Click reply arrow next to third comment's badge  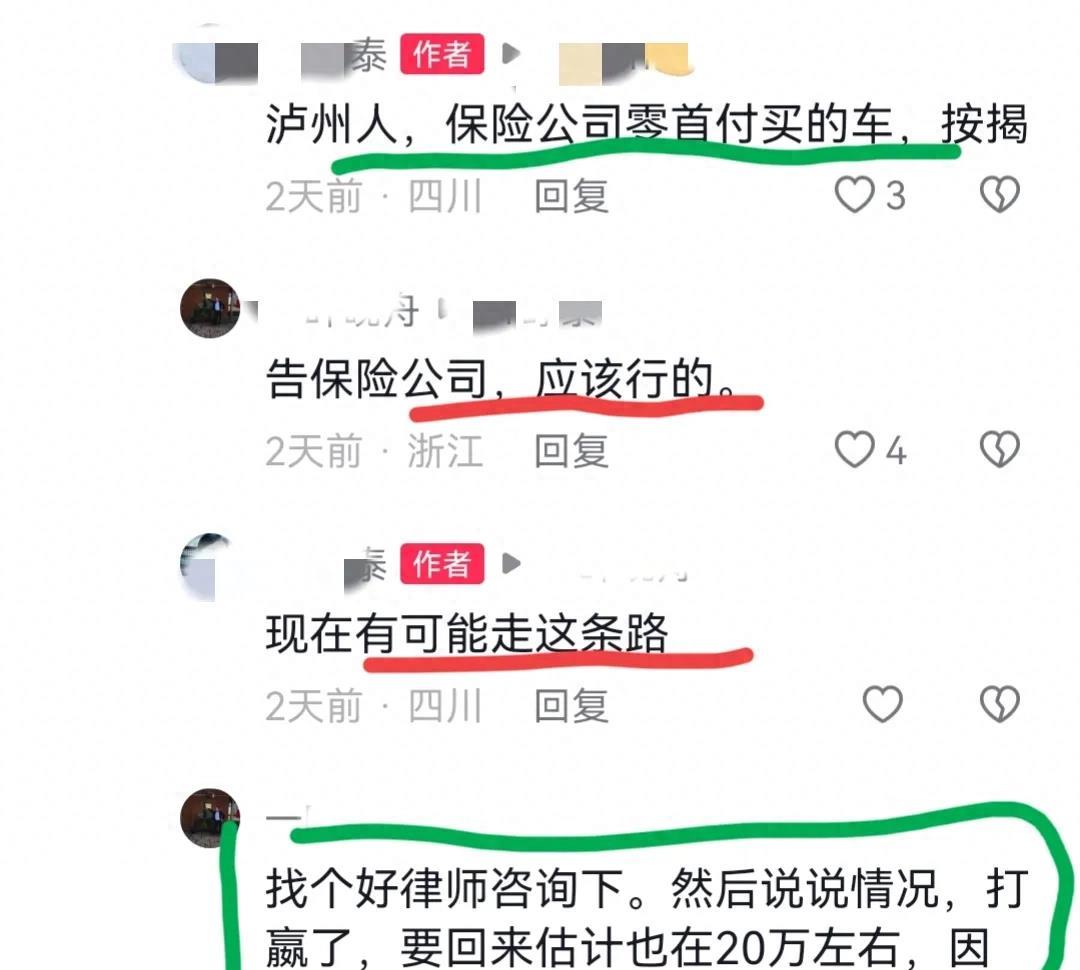pos(510,564)
